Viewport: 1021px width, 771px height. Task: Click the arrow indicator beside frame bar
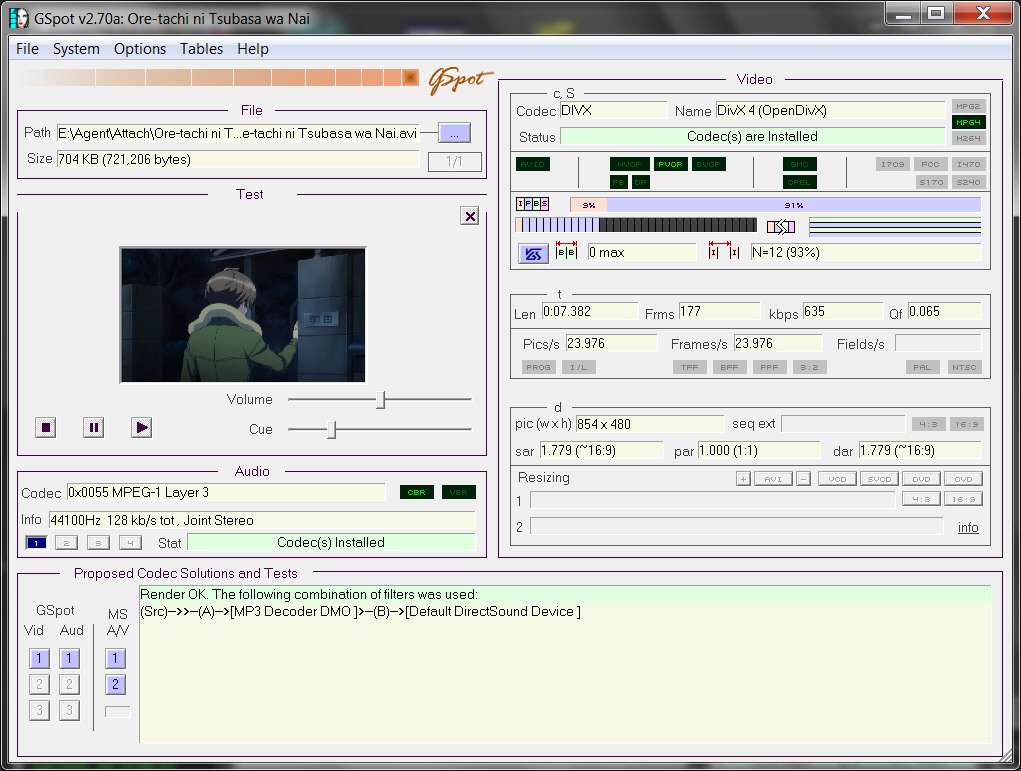point(781,227)
